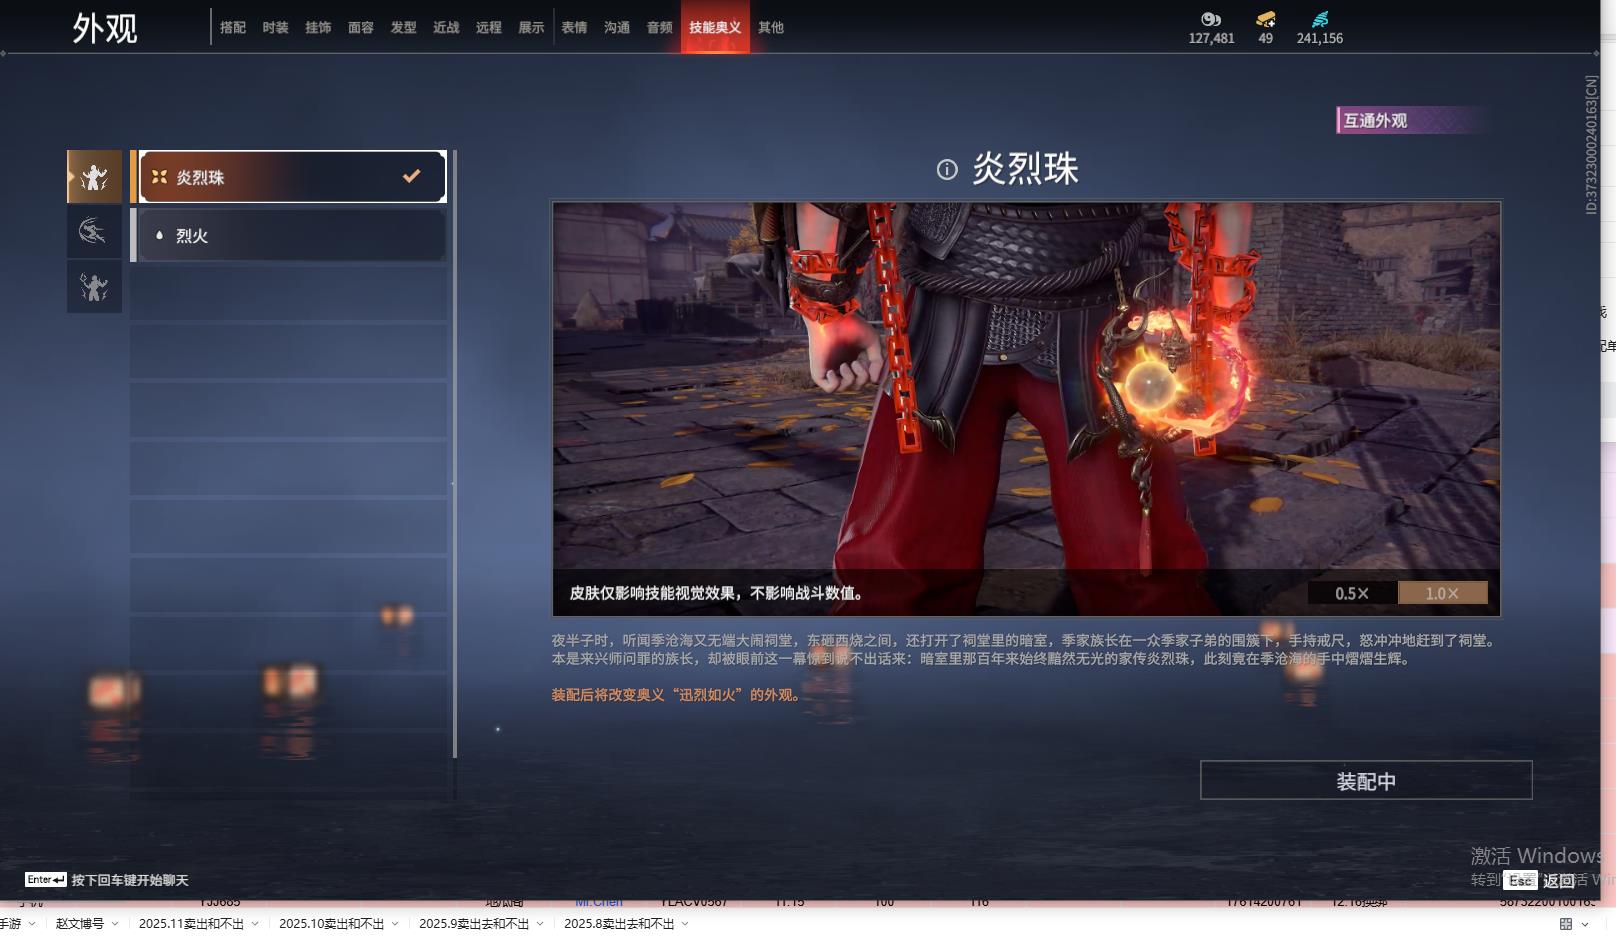The image size is (1616, 939).
Task: Switch to the 远程 tab
Action: pyautogui.click(x=489, y=28)
